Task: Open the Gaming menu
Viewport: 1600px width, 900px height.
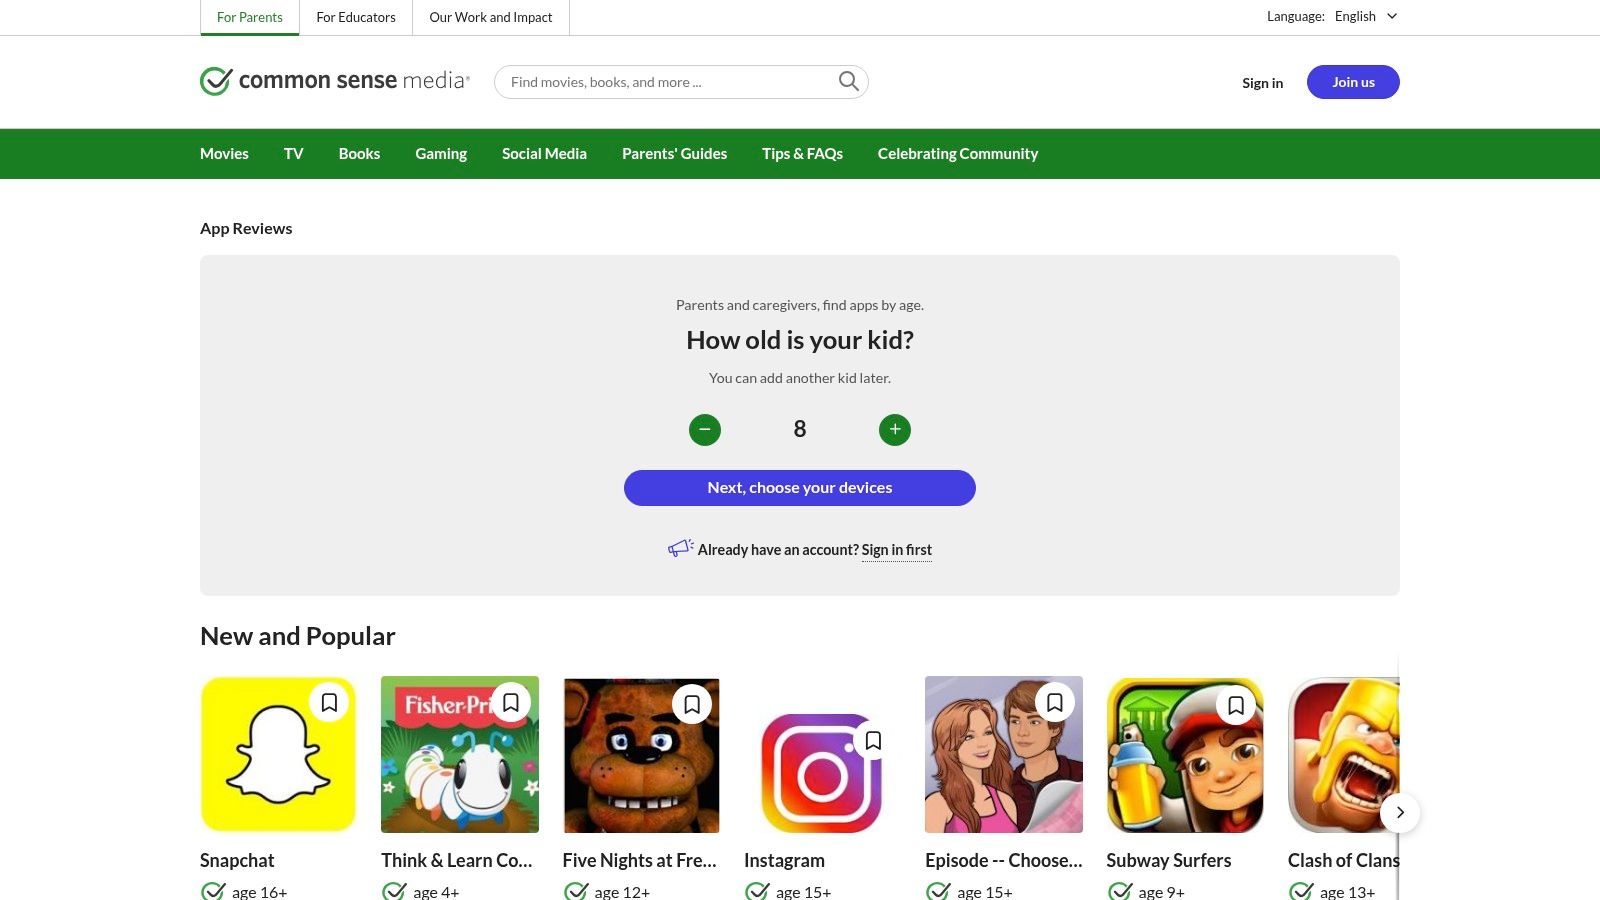Action: 441,154
